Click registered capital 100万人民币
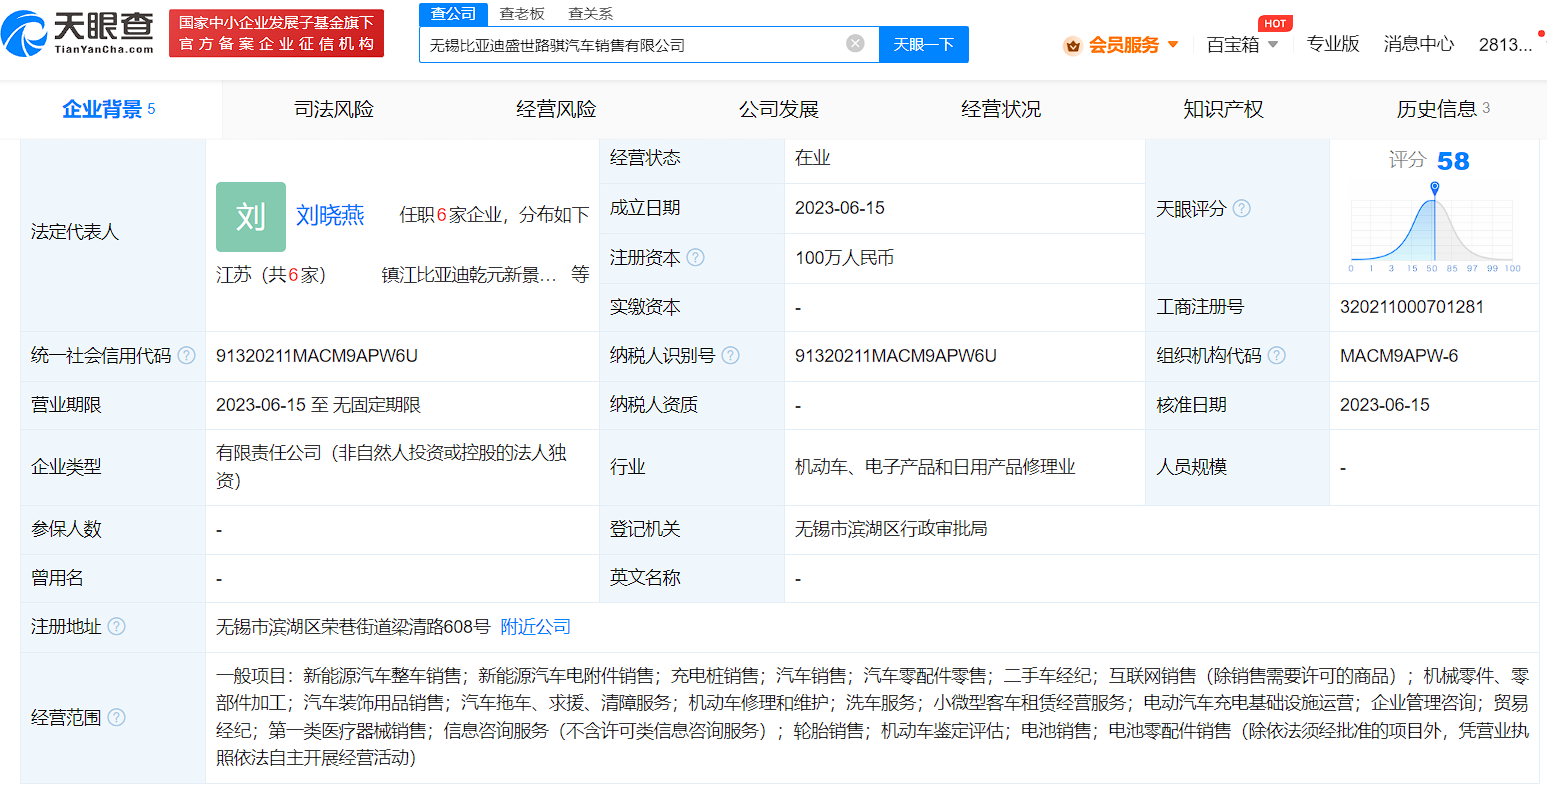Viewport: 1547px width, 791px height. 844,257
